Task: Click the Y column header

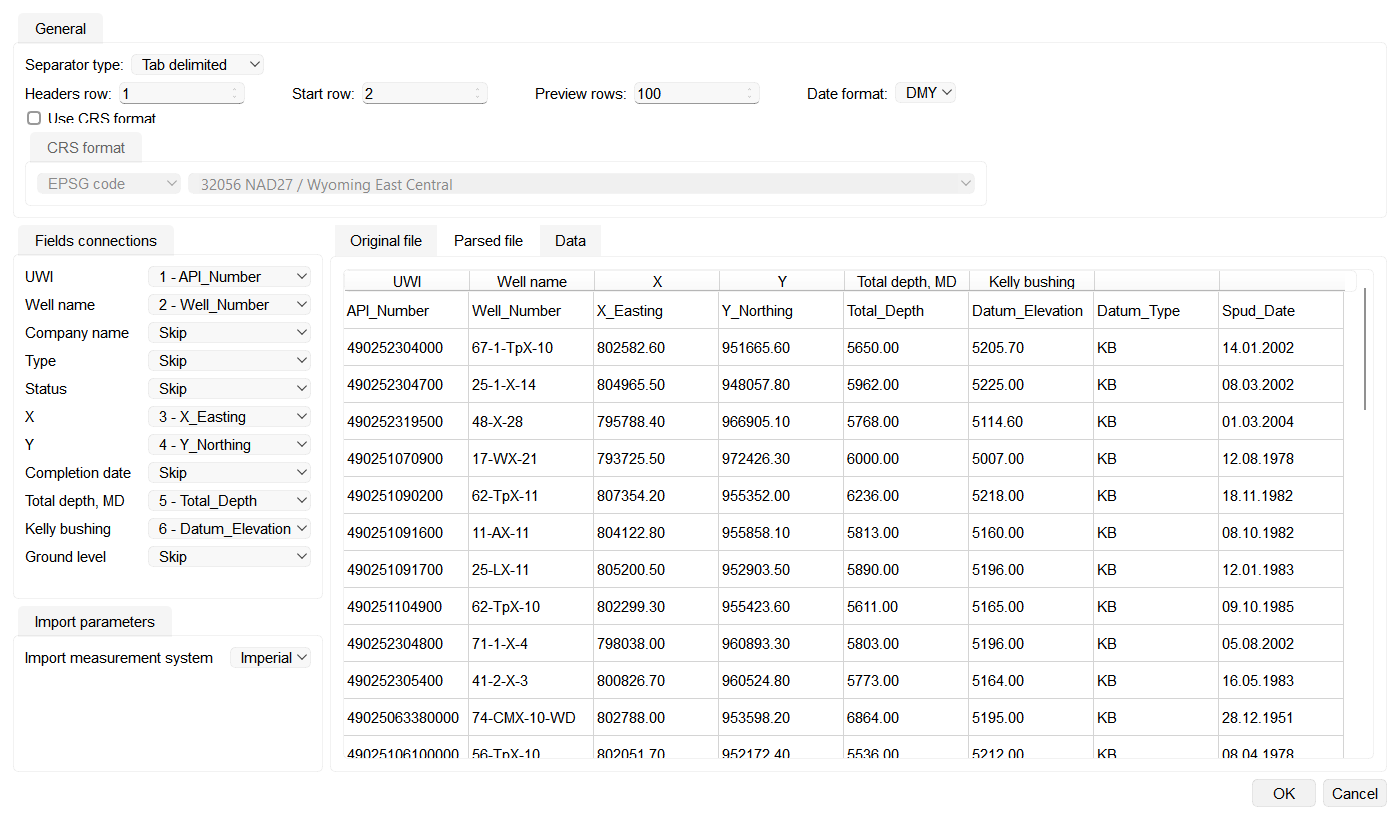Action: [x=782, y=281]
